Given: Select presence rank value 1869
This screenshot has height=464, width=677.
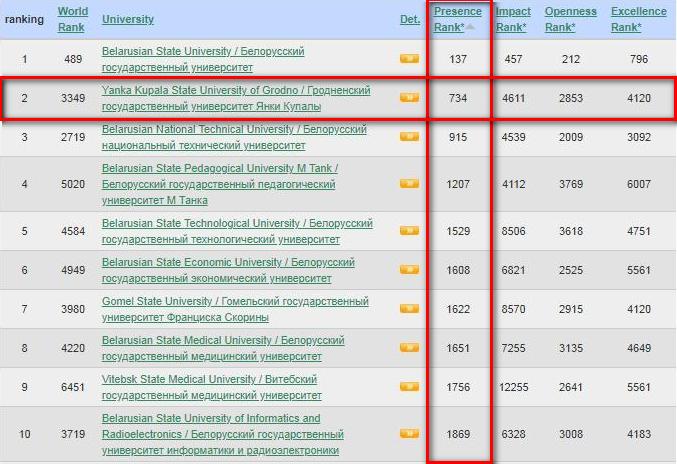Looking at the screenshot, I should 458,434.
